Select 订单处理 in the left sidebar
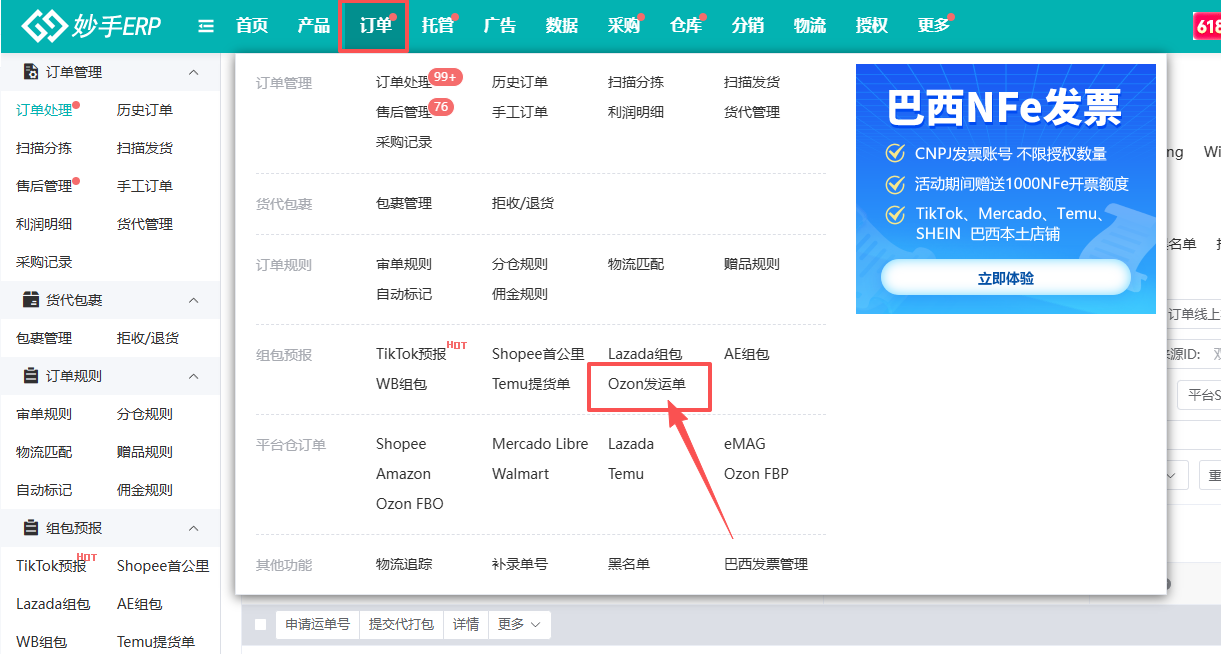Image resolution: width=1221 pixels, height=654 pixels. [44, 110]
